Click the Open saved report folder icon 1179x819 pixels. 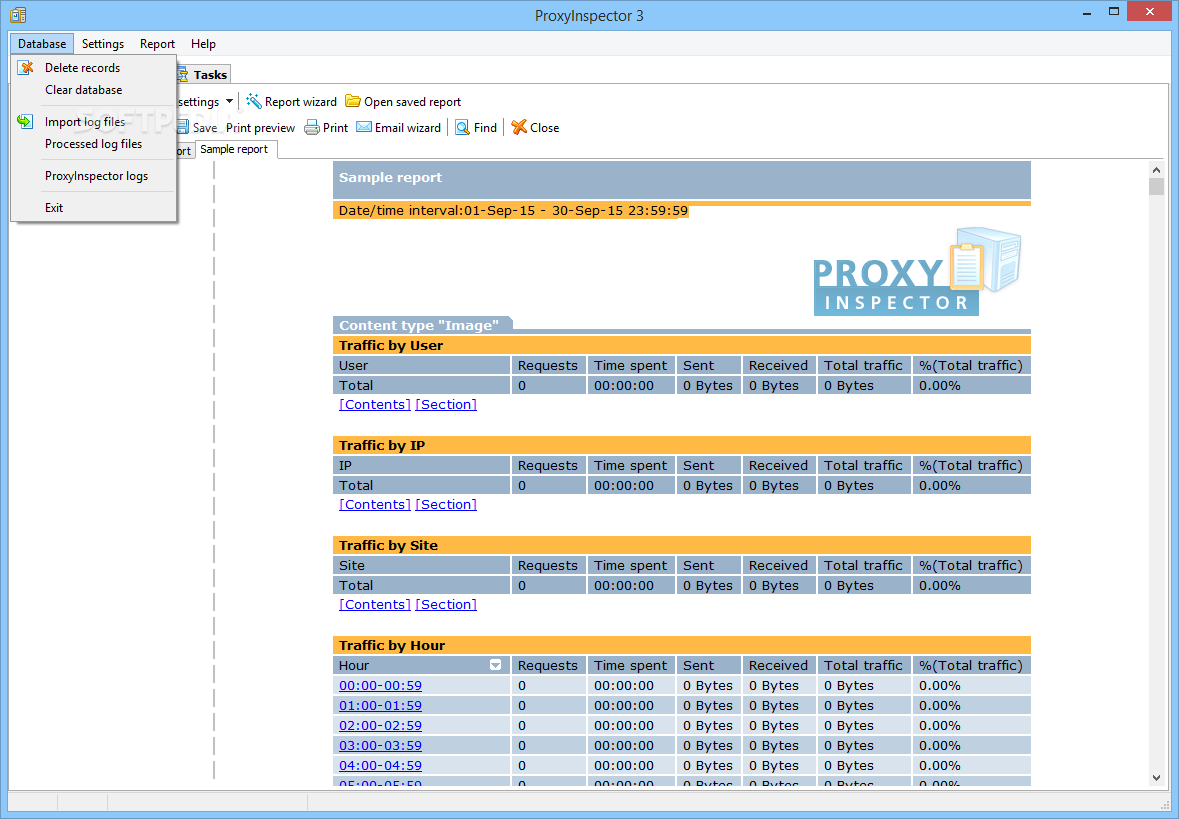tap(352, 101)
